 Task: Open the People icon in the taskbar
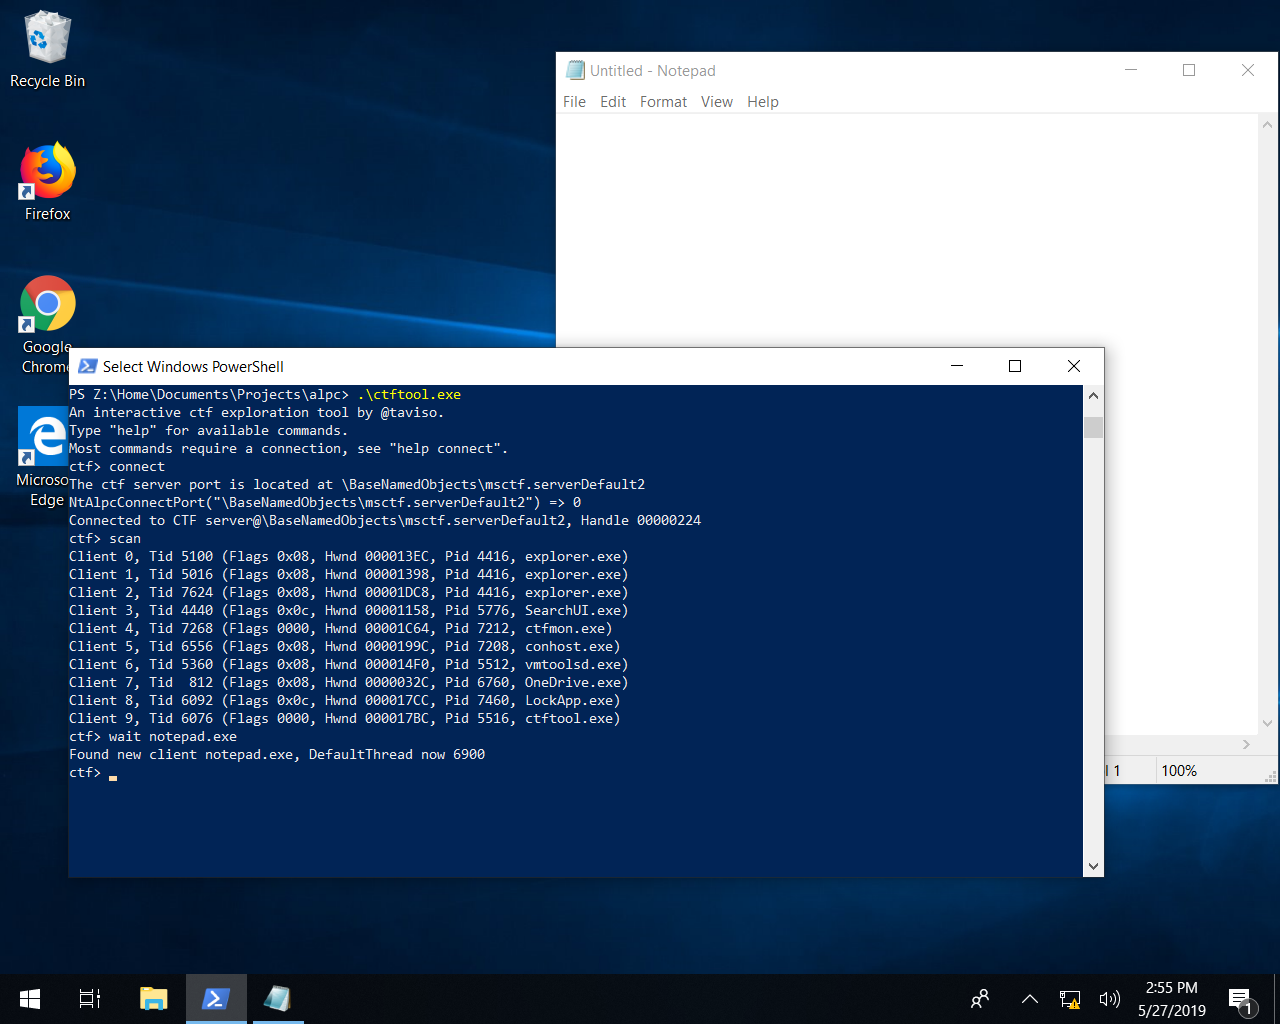click(x=980, y=999)
